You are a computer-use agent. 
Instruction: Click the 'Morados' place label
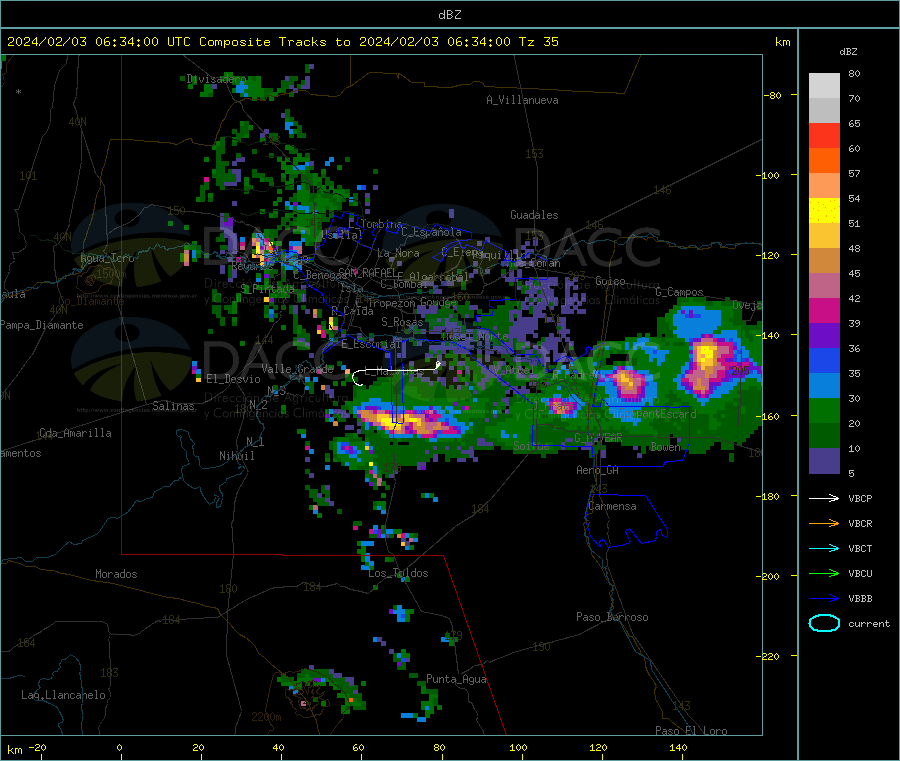(x=116, y=574)
